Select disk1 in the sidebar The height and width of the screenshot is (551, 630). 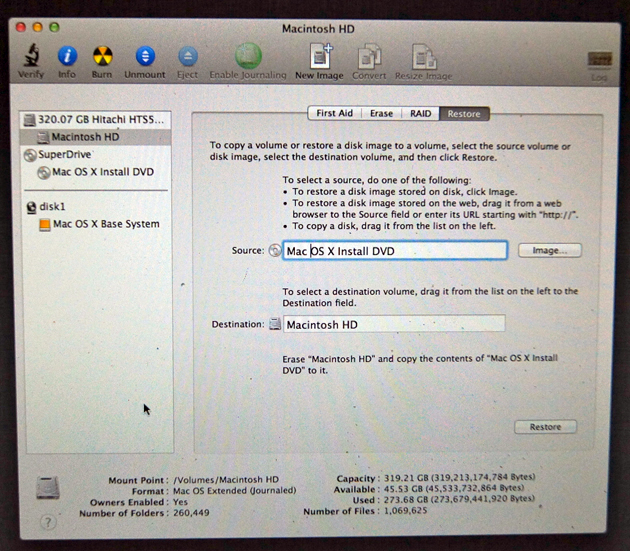(96, 207)
